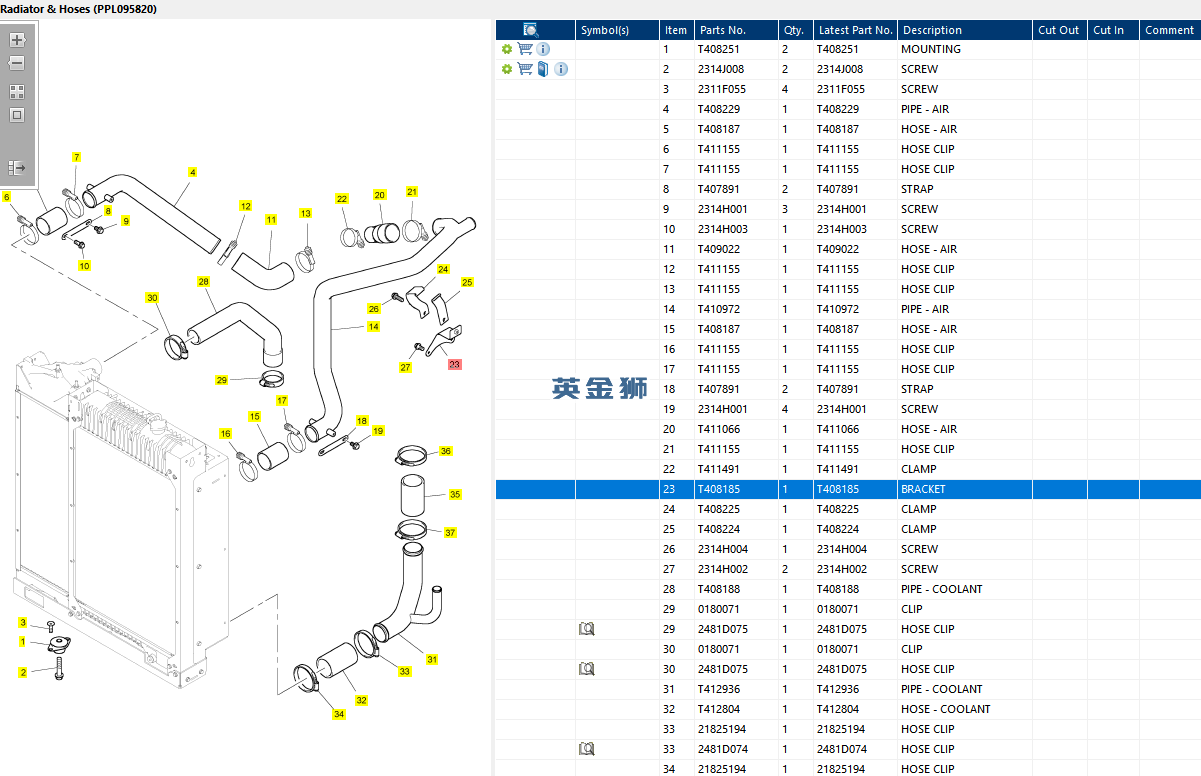Image resolution: width=1201 pixels, height=776 pixels.
Task: Click the magnifier search icon in table header
Action: click(x=531, y=30)
